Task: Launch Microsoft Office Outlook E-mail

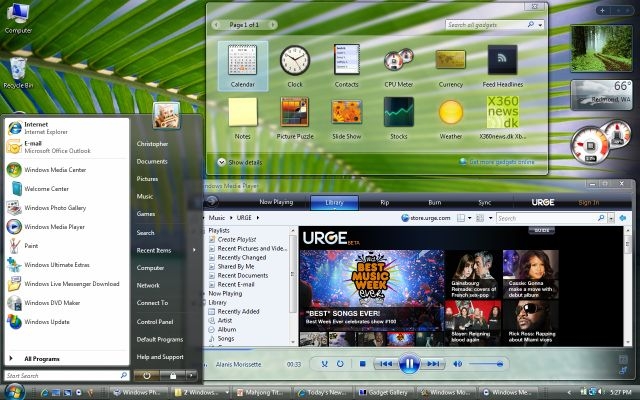Action: pos(67,147)
